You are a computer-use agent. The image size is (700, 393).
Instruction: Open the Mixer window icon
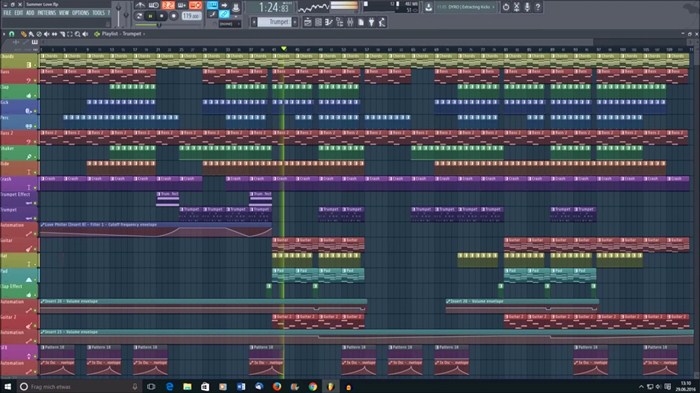click(350, 22)
